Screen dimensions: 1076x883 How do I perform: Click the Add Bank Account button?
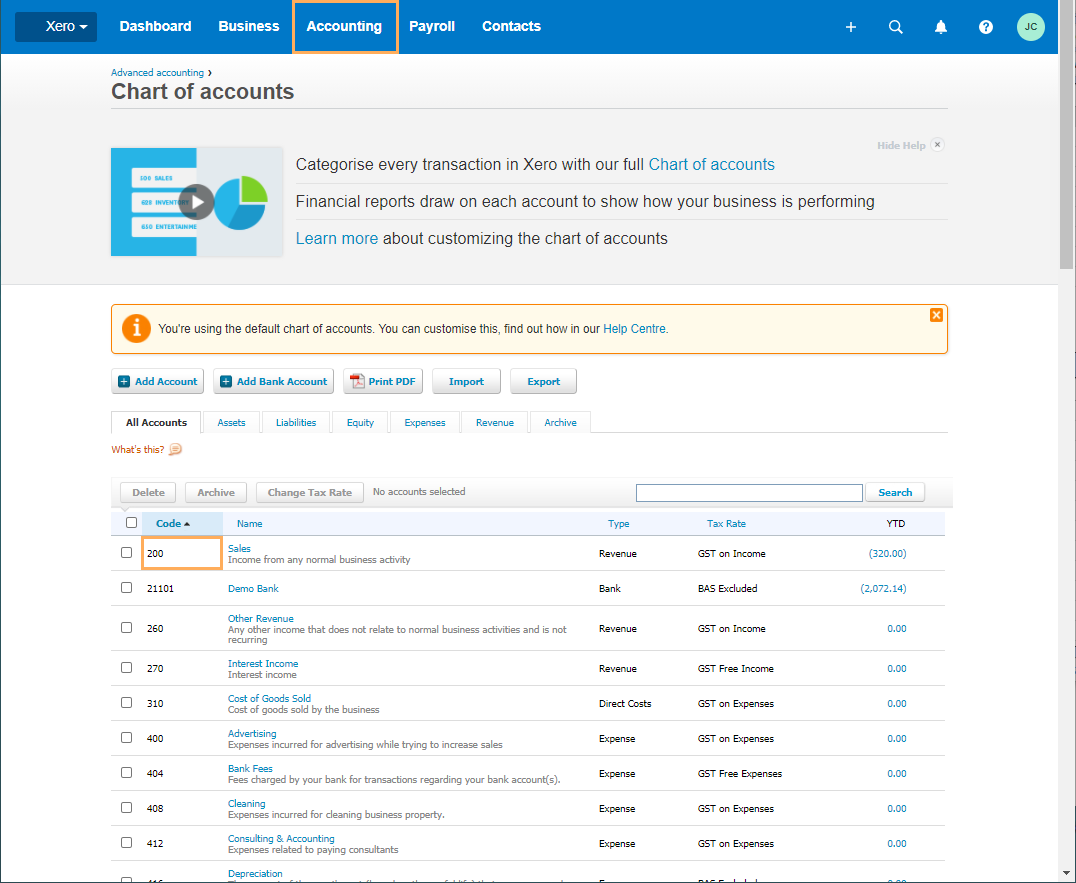[x=274, y=381]
